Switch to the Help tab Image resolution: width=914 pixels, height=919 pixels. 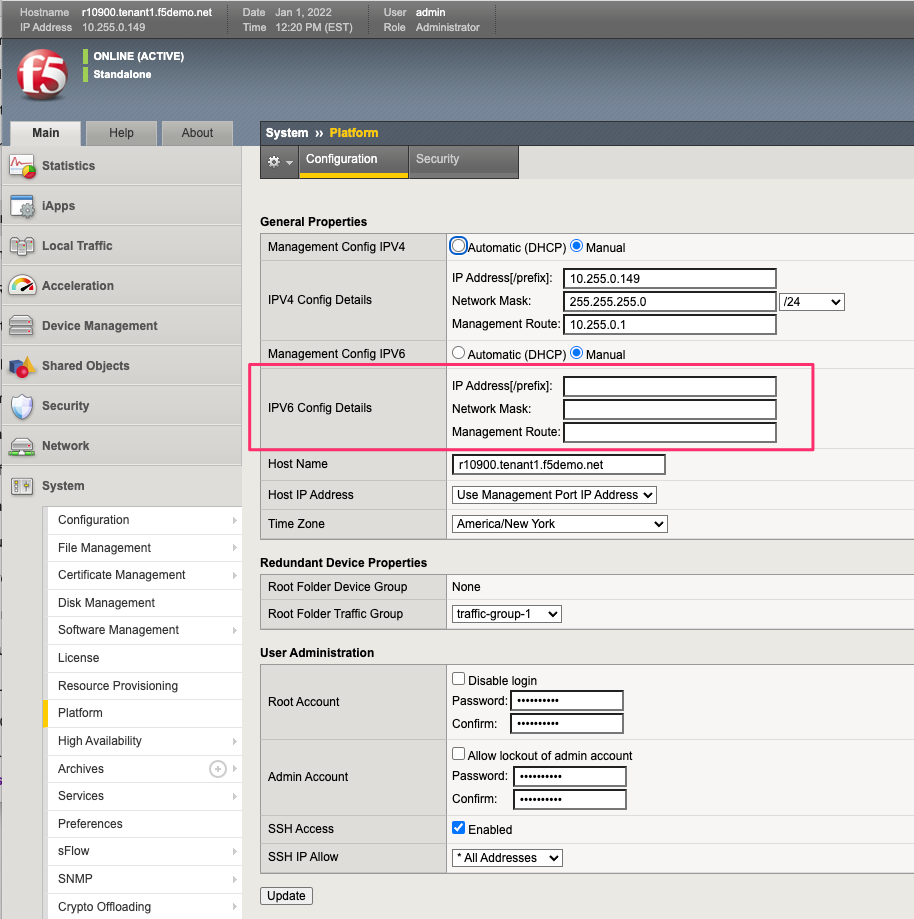[121, 133]
